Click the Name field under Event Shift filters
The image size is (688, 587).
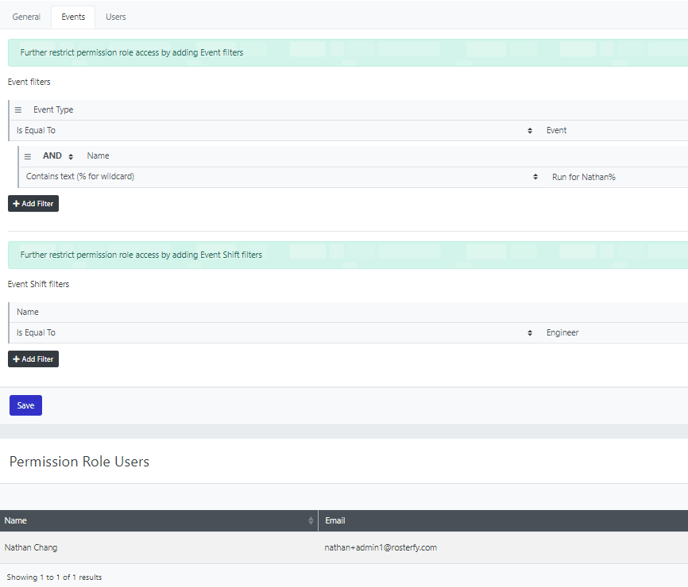(28, 312)
